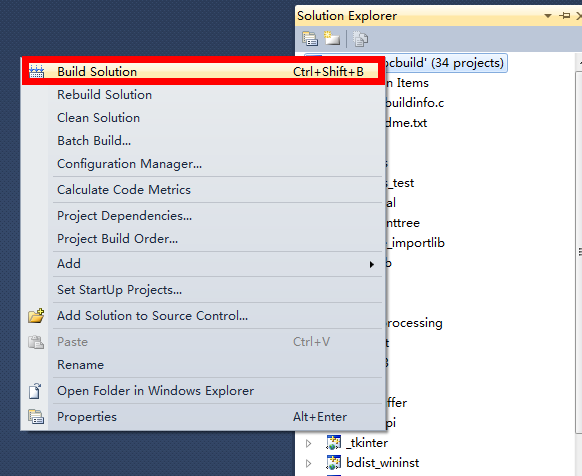Click the _tkinter project icon
This screenshot has width=582, height=476.
pyautogui.click(x=333, y=443)
